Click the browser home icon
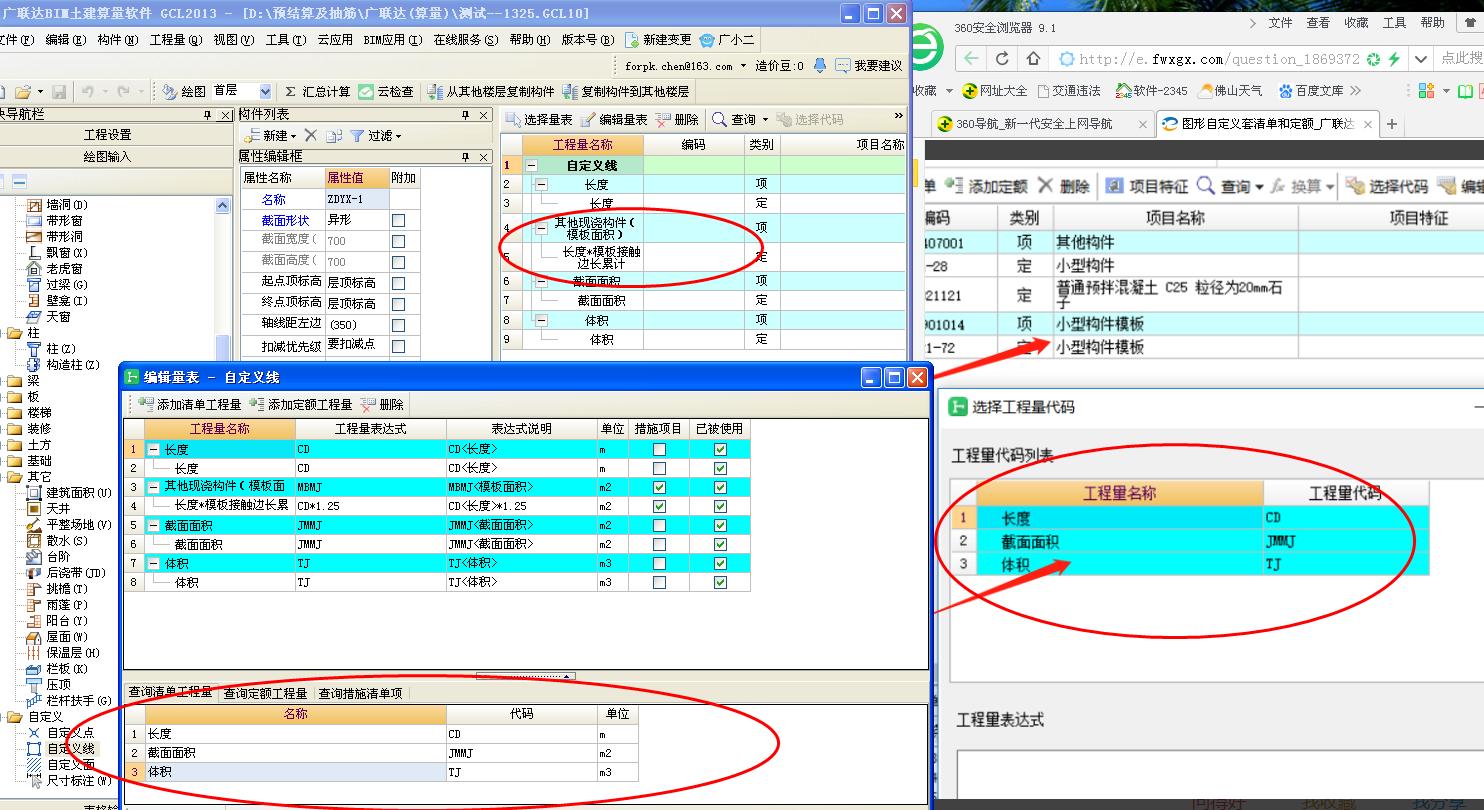 [x=1034, y=59]
